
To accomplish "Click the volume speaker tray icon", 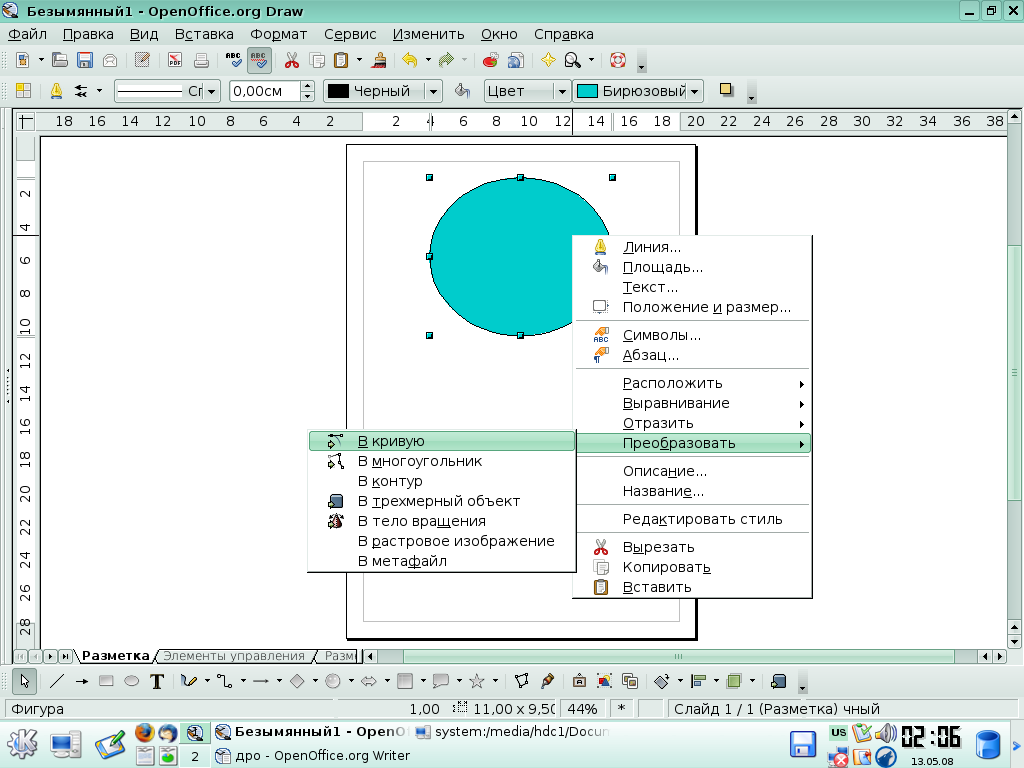I will pos(886,733).
